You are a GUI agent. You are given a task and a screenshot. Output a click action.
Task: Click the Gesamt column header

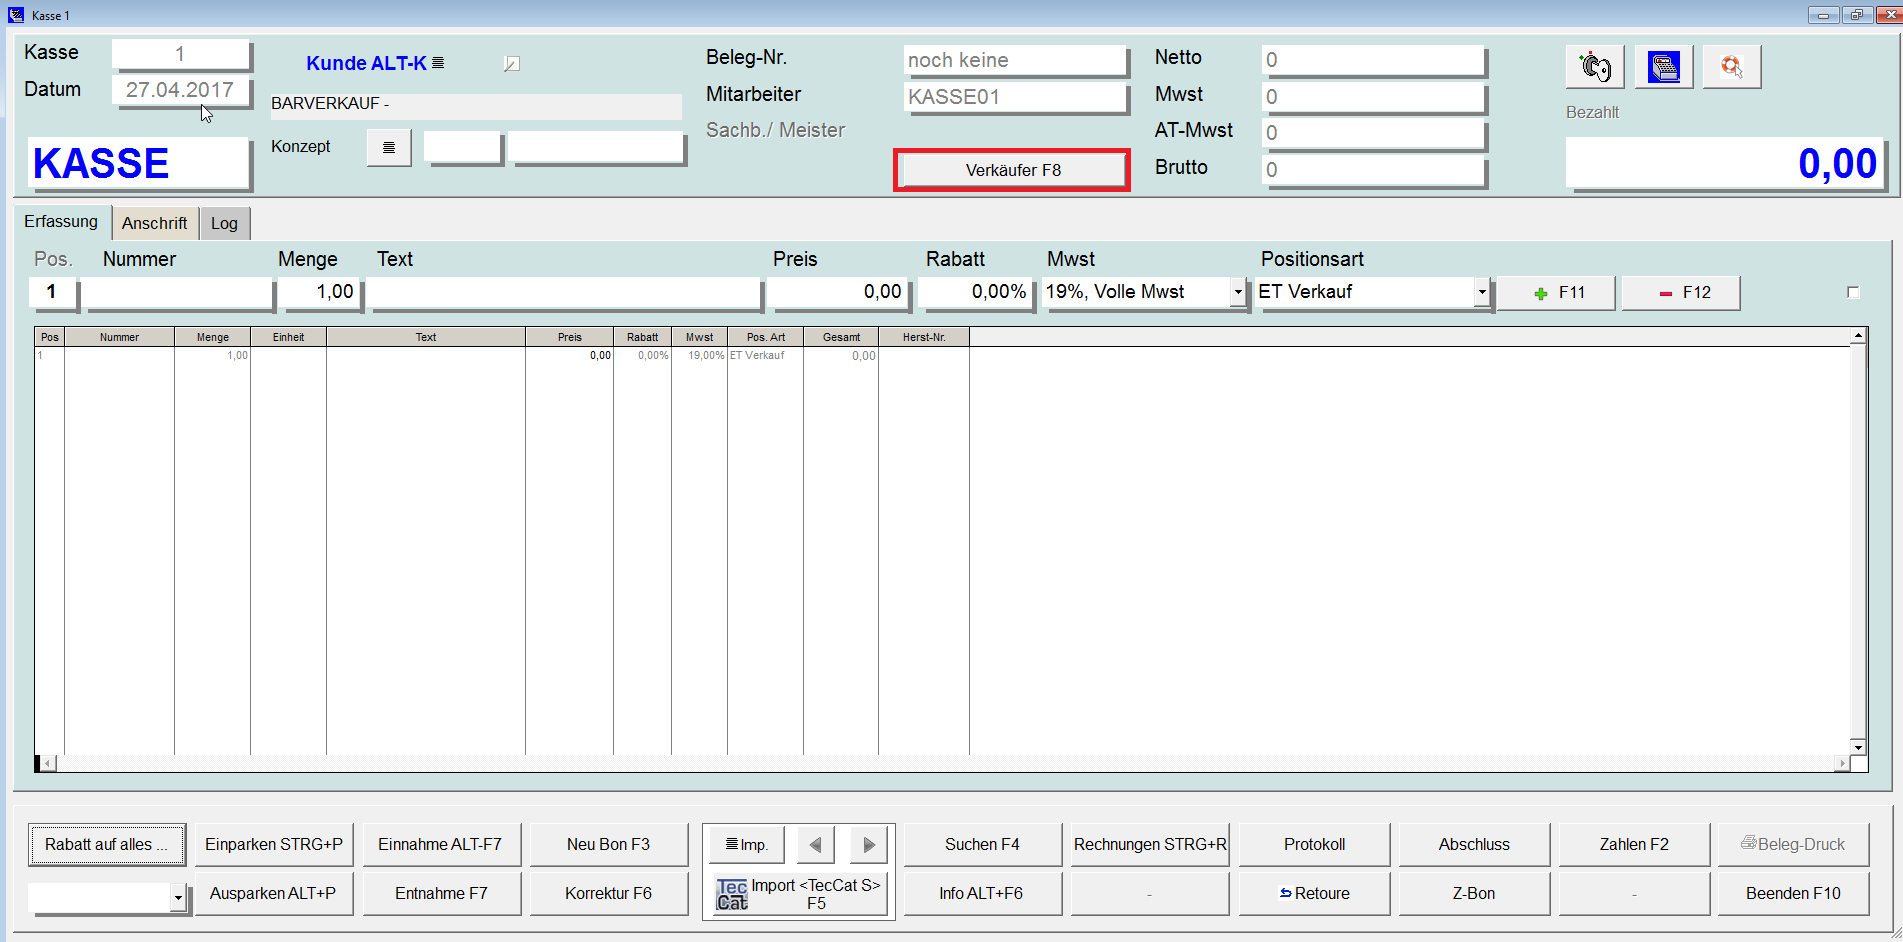click(x=841, y=337)
